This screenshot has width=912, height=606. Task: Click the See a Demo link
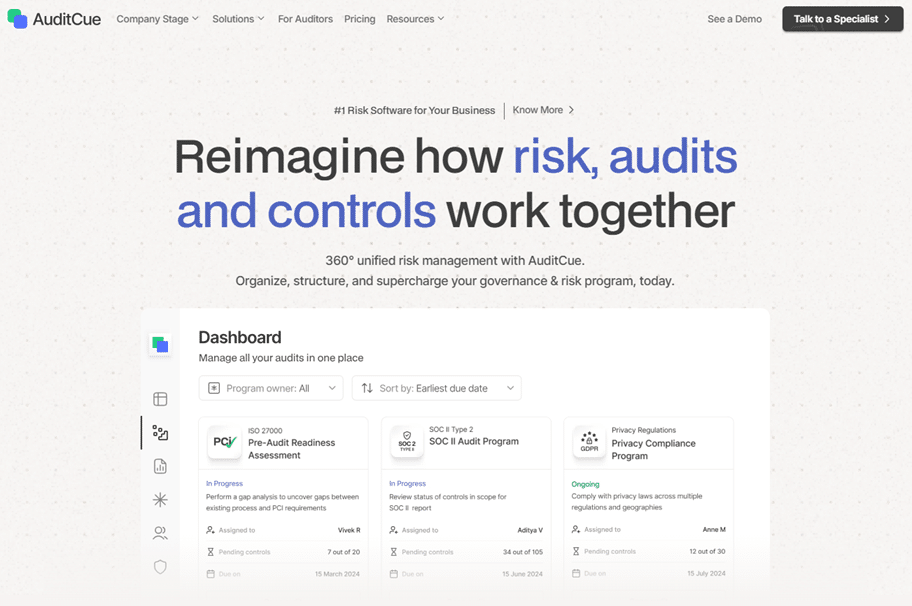pyautogui.click(x=735, y=19)
